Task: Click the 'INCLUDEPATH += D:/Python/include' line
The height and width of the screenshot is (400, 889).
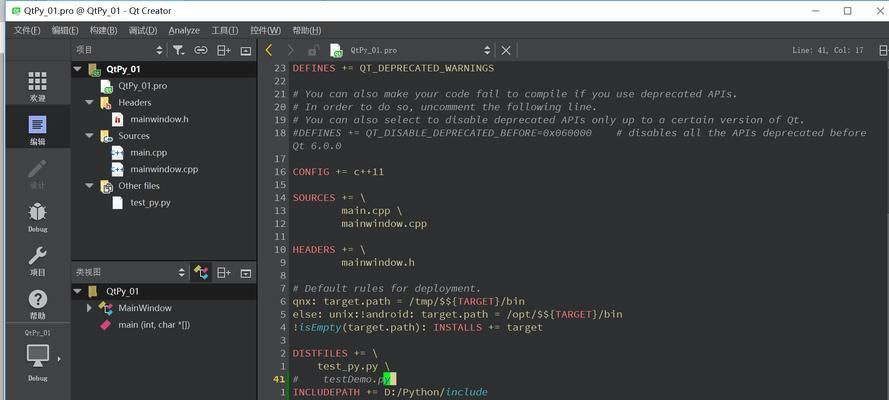Action: click(390, 392)
